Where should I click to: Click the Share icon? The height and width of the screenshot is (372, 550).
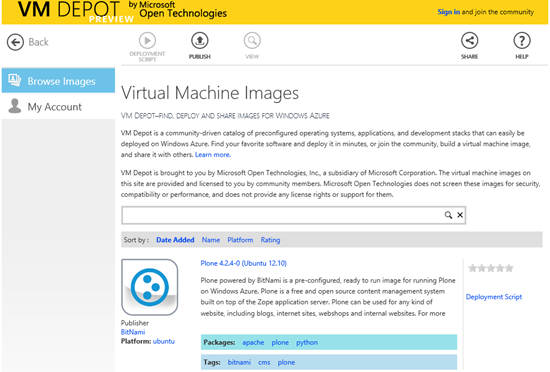(x=469, y=41)
